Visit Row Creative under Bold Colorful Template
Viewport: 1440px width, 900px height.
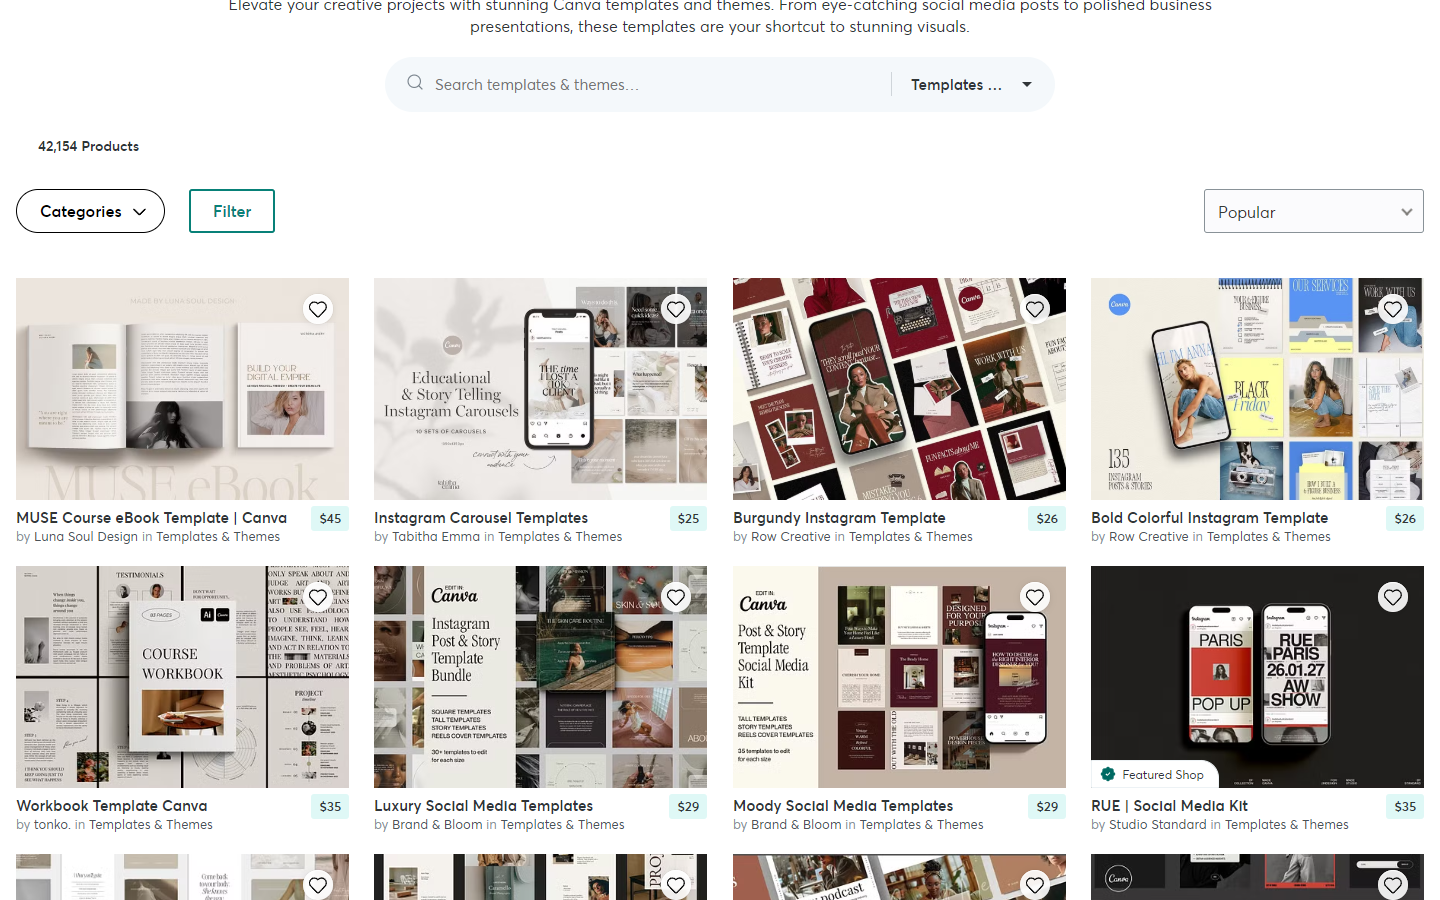pos(1149,537)
